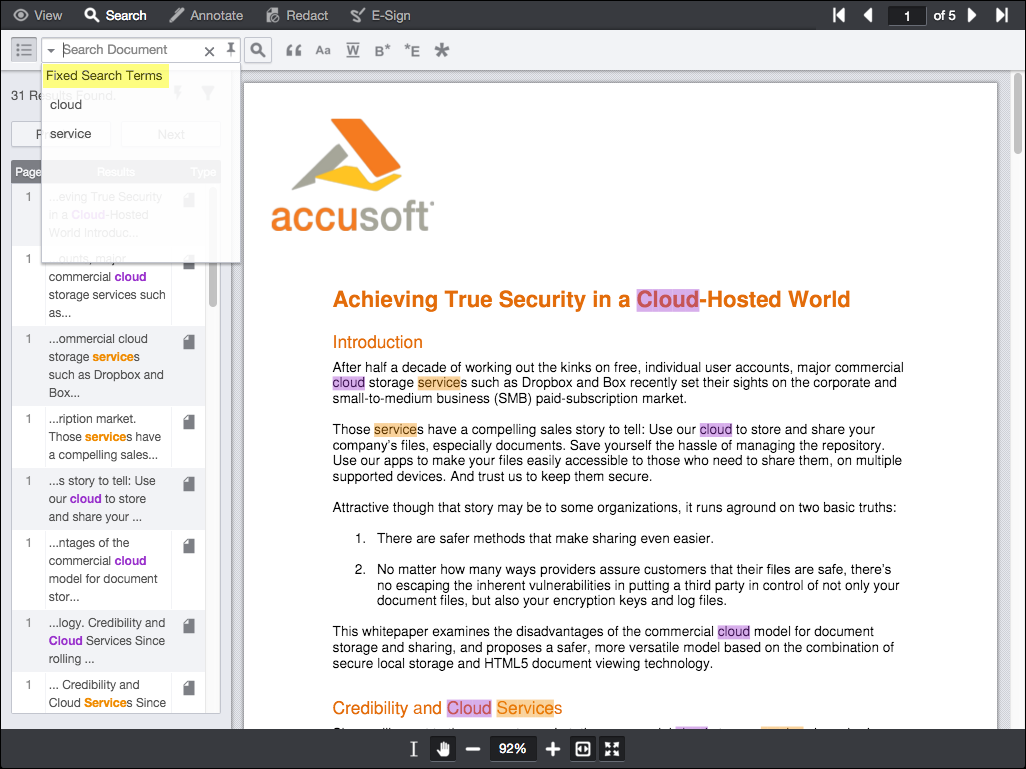Zoom out with the minus button
1026x769 pixels.
(473, 749)
